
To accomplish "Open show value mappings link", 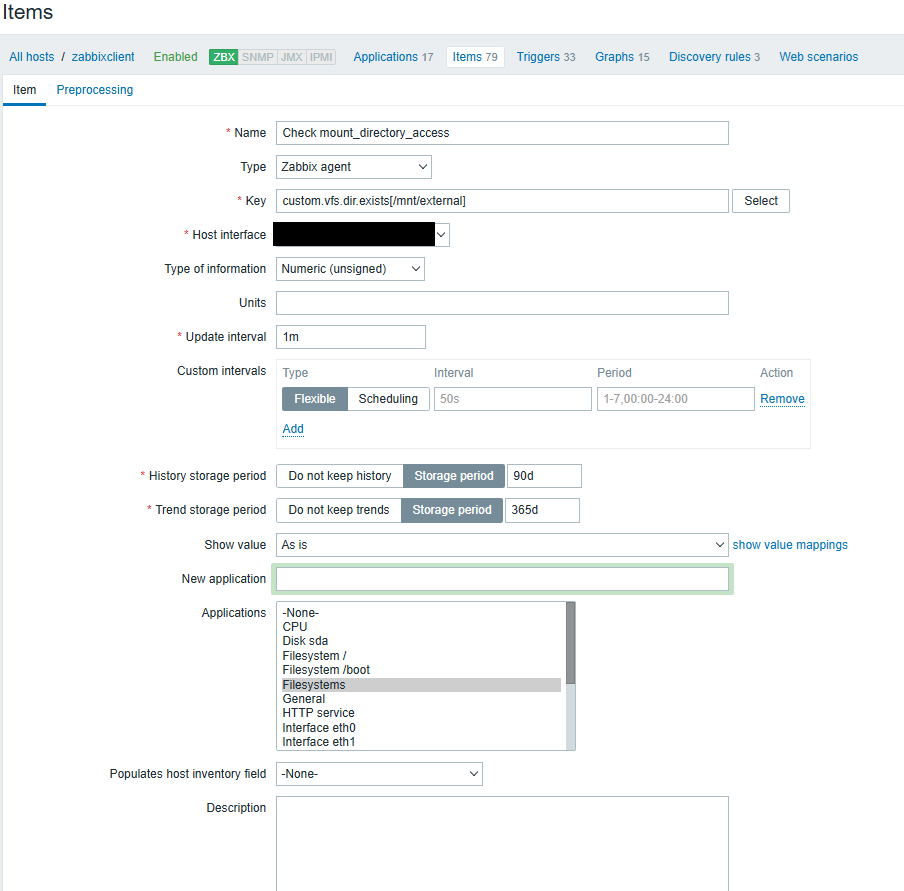I will coord(790,545).
